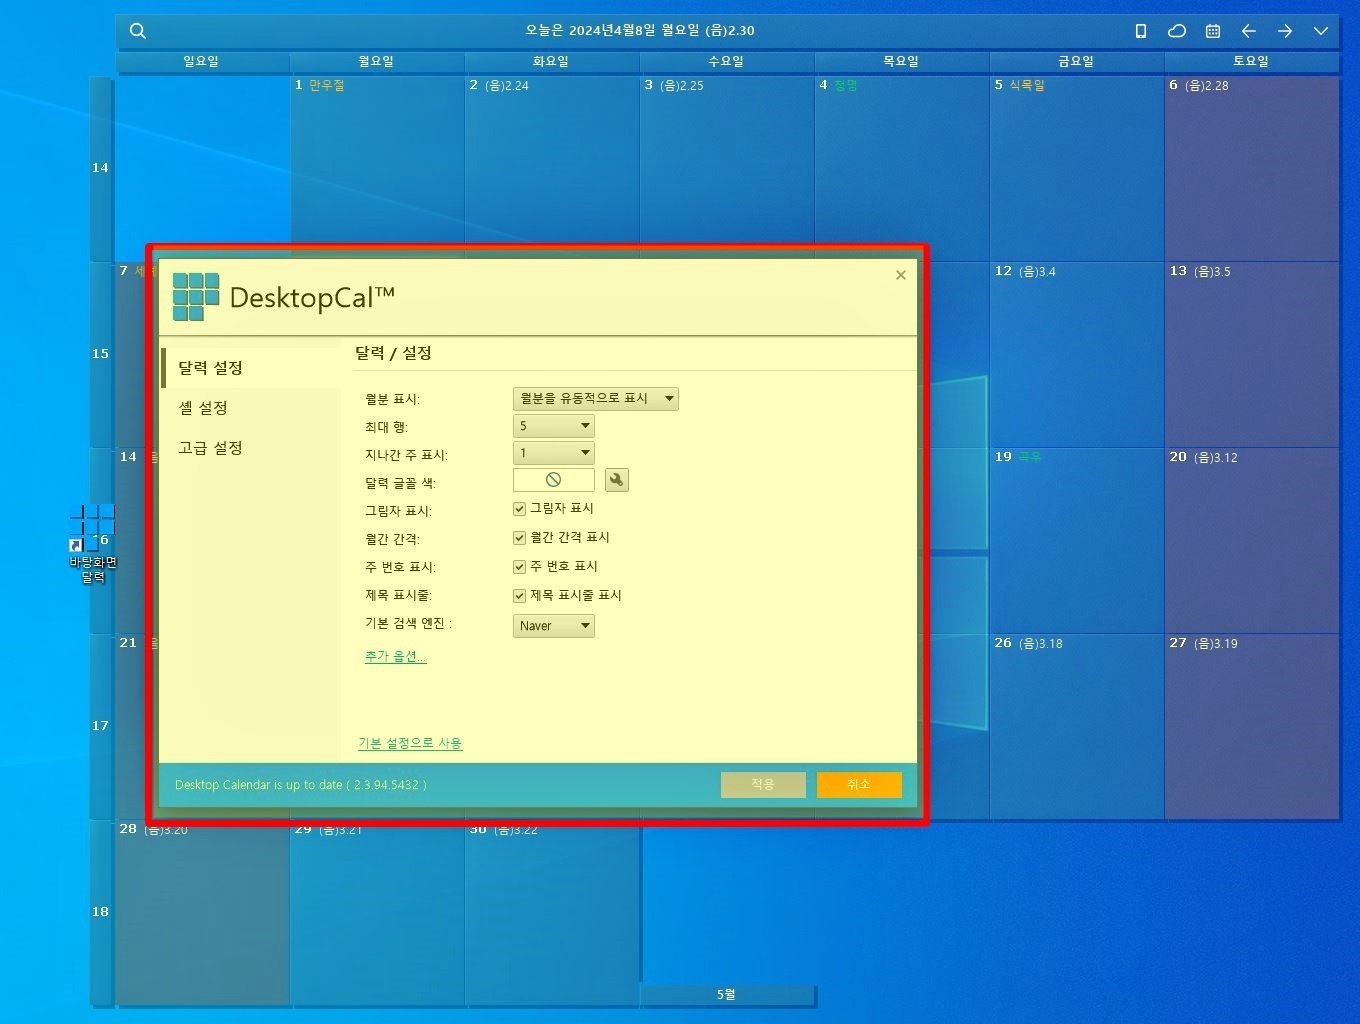Select the 셀 설정 sidebar tab
This screenshot has width=1360, height=1024.
click(x=251, y=408)
